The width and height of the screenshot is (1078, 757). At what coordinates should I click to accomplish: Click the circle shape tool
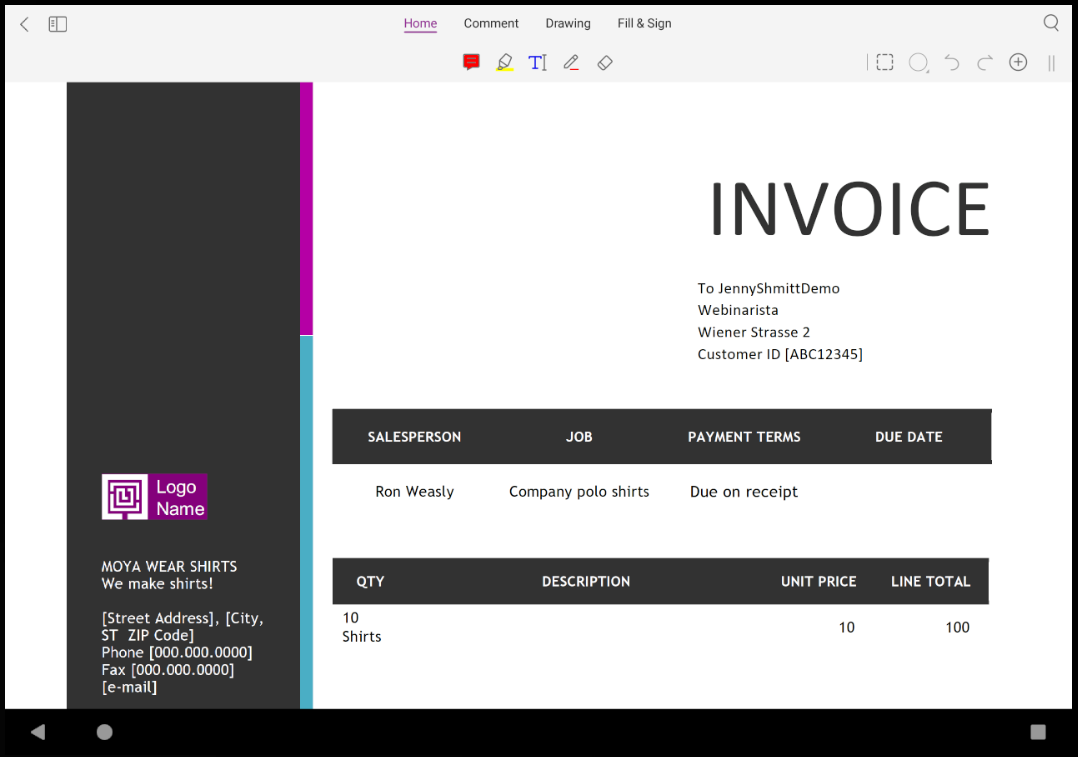click(x=918, y=63)
